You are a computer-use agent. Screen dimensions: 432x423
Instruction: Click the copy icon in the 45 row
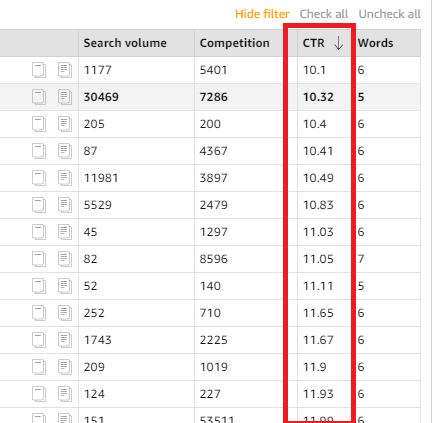(39, 232)
